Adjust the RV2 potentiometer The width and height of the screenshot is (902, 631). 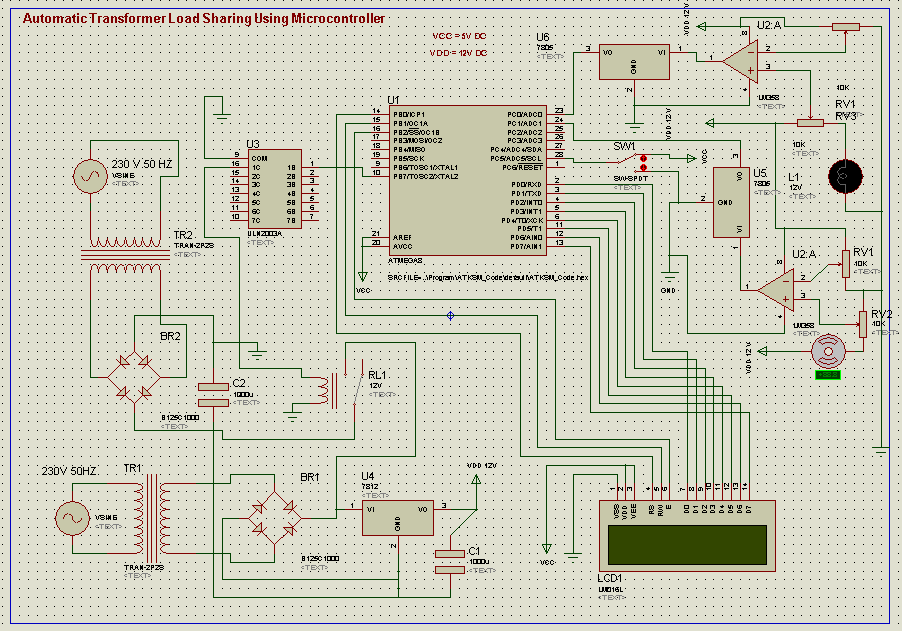[x=862, y=323]
